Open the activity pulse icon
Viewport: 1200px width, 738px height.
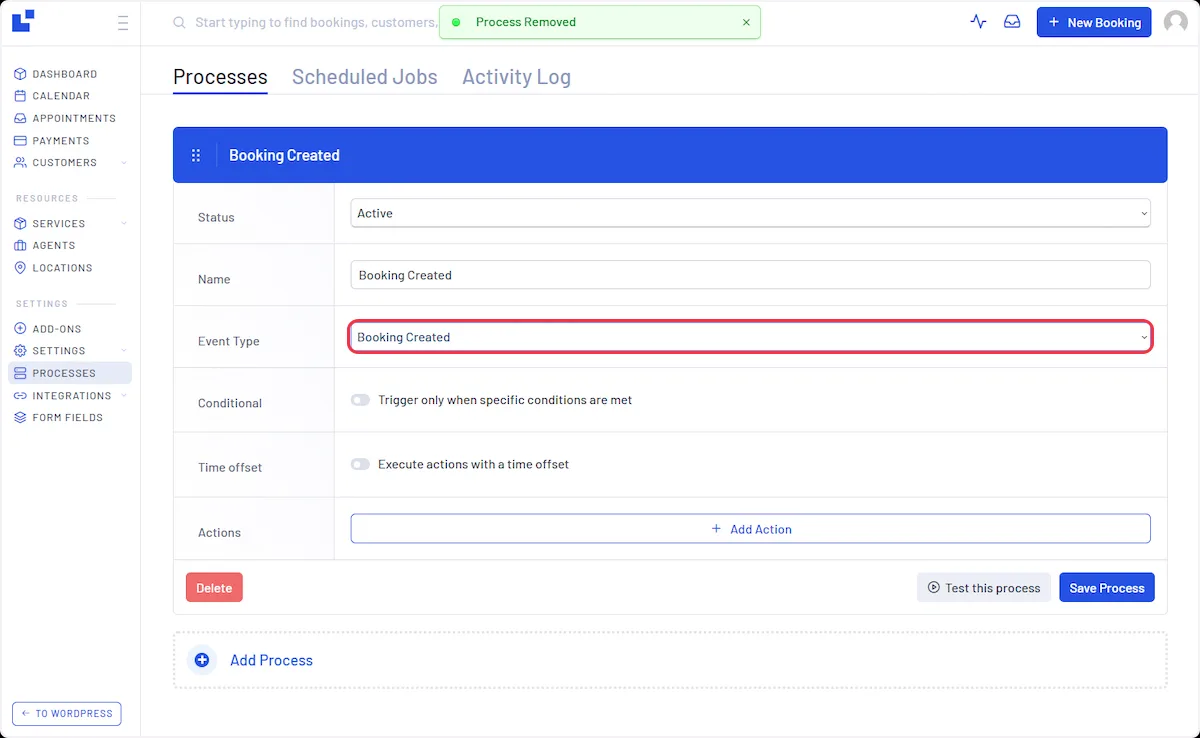click(978, 22)
